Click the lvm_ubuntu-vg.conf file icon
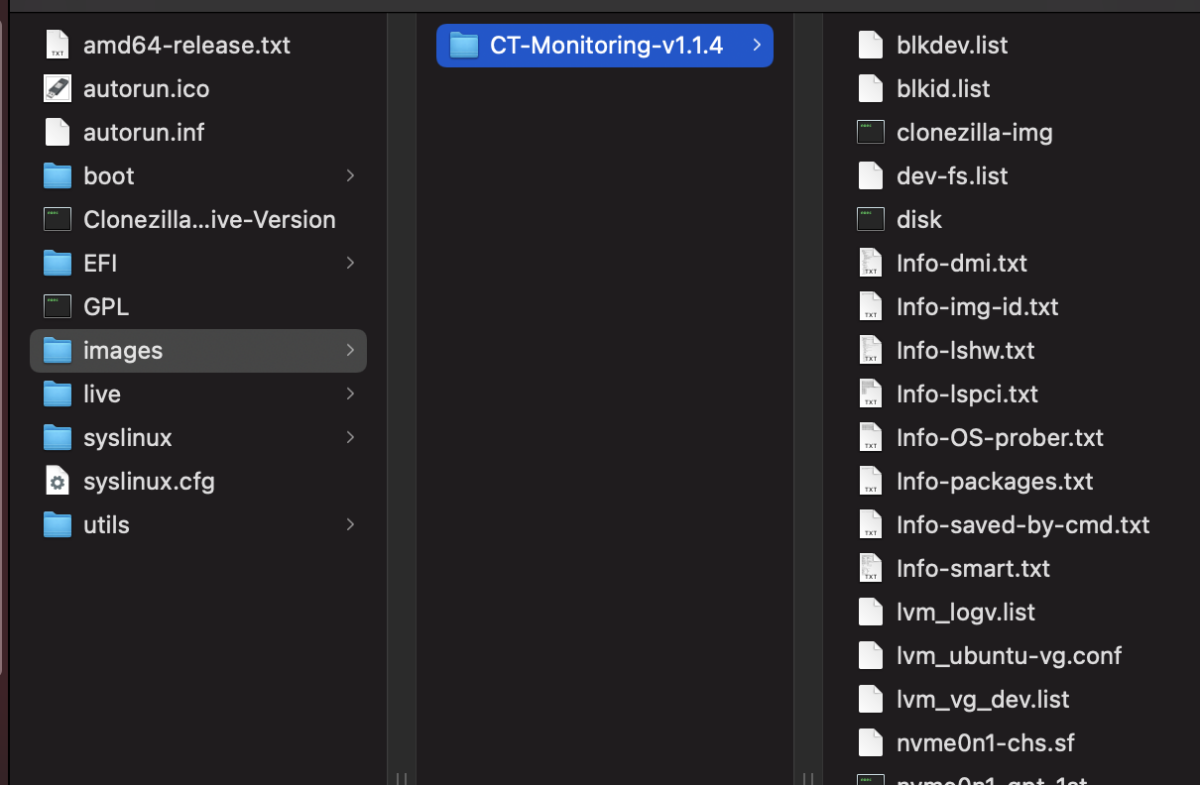This screenshot has height=785, width=1200. click(871, 656)
